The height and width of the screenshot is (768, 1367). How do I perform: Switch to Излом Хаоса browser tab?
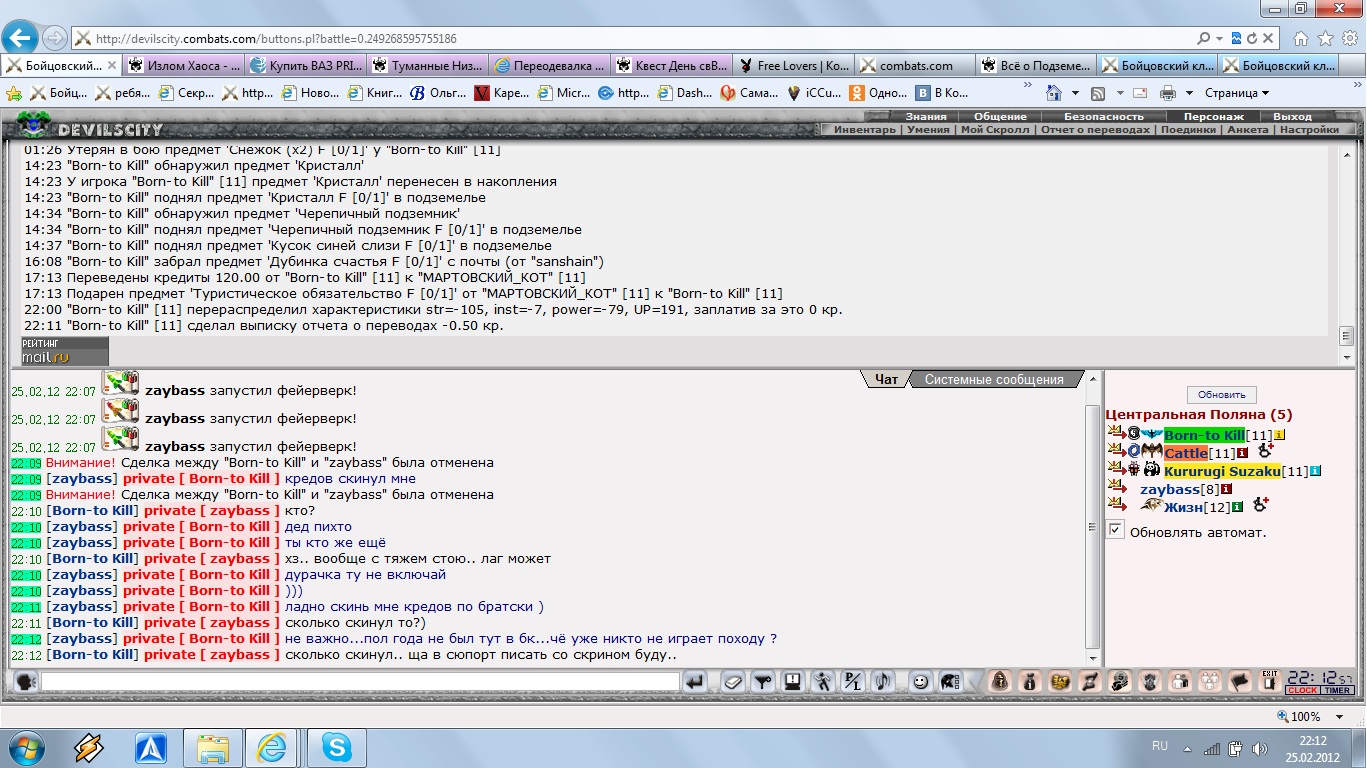tap(185, 66)
